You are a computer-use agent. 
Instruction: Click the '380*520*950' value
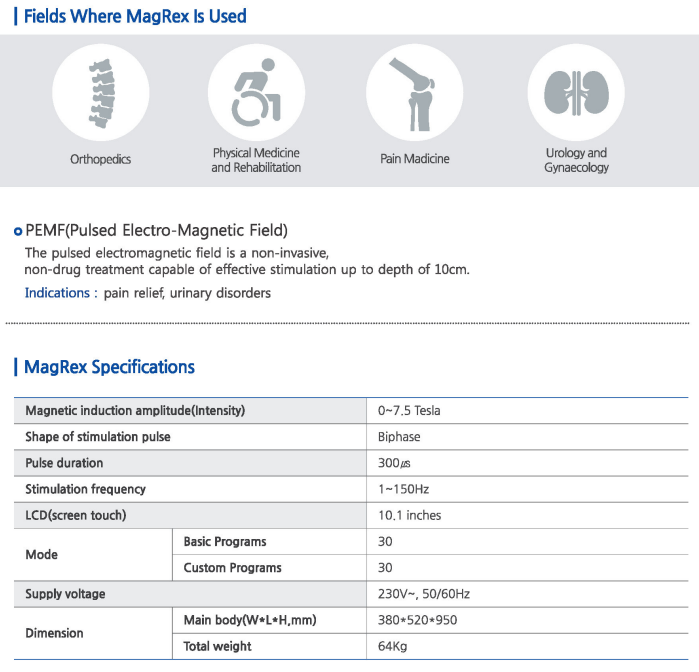(x=417, y=620)
